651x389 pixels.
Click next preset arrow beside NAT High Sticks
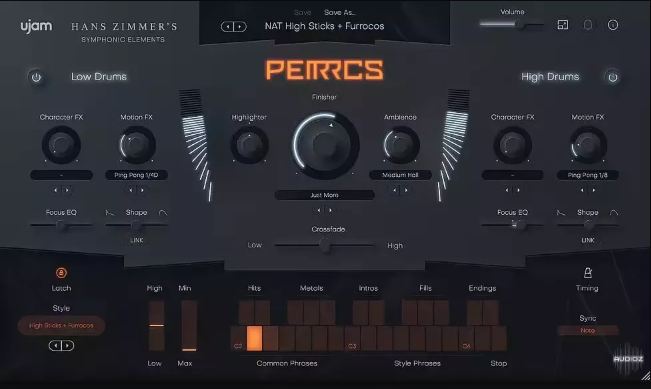click(x=240, y=27)
